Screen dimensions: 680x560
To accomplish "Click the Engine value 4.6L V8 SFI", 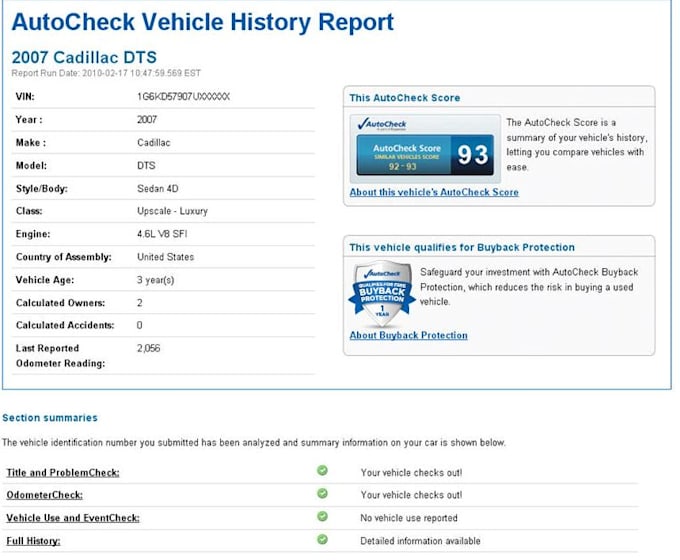I will click(162, 234).
